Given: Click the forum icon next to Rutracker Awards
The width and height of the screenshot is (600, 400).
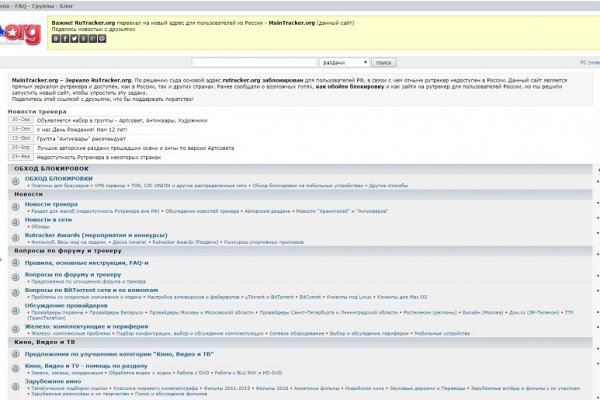Looking at the screenshot, I should tap(14, 237).
